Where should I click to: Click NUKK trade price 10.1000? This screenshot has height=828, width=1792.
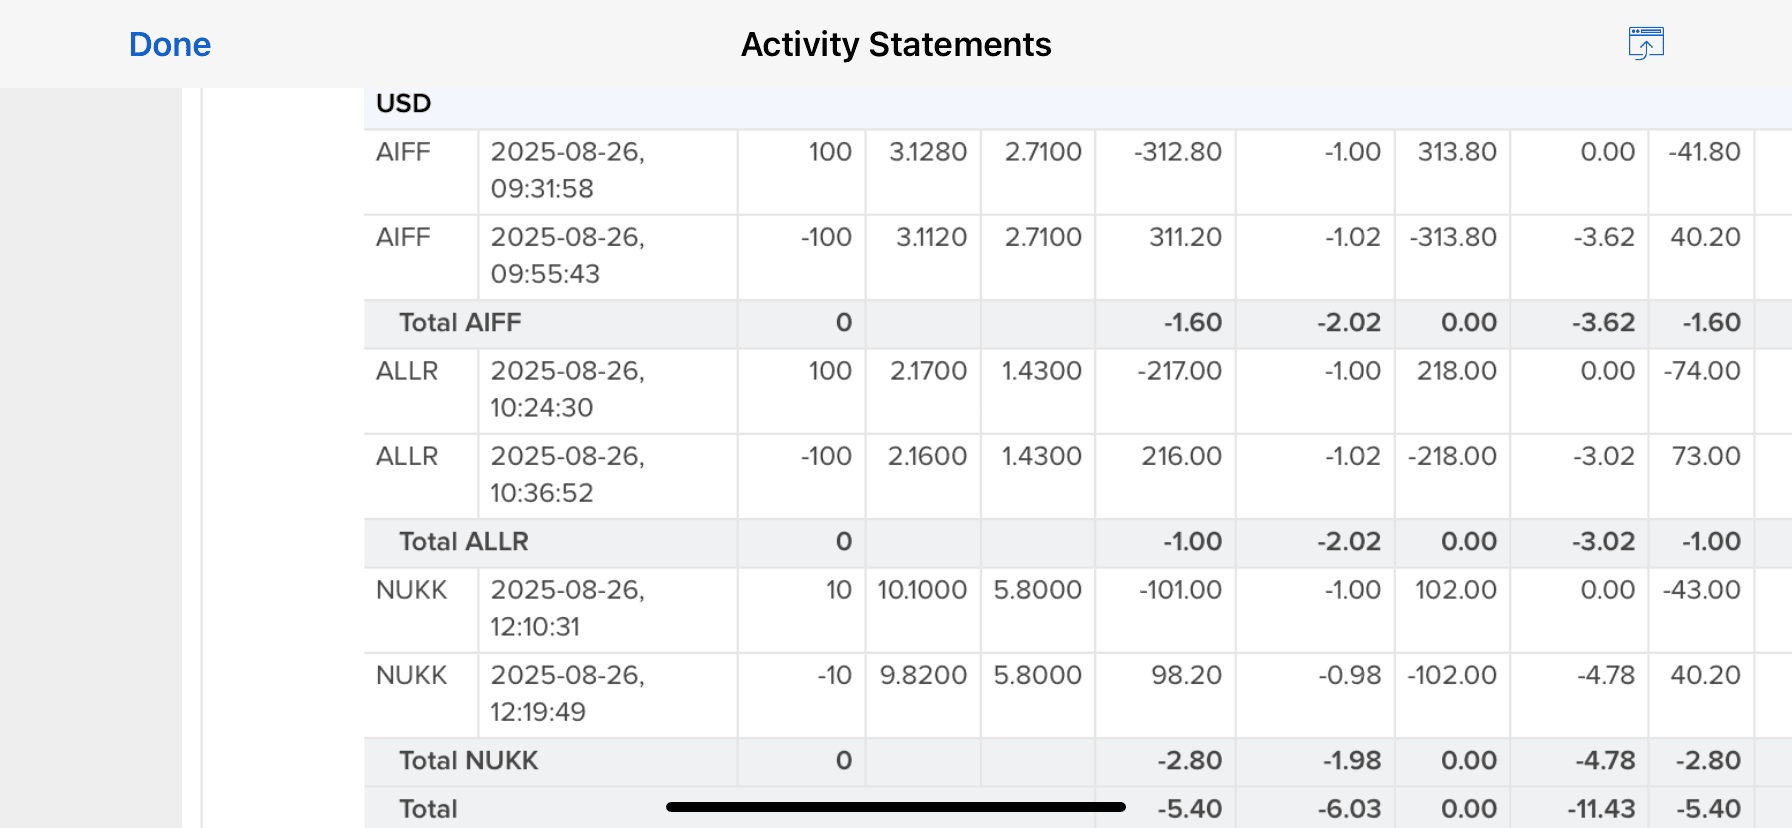[922, 590]
